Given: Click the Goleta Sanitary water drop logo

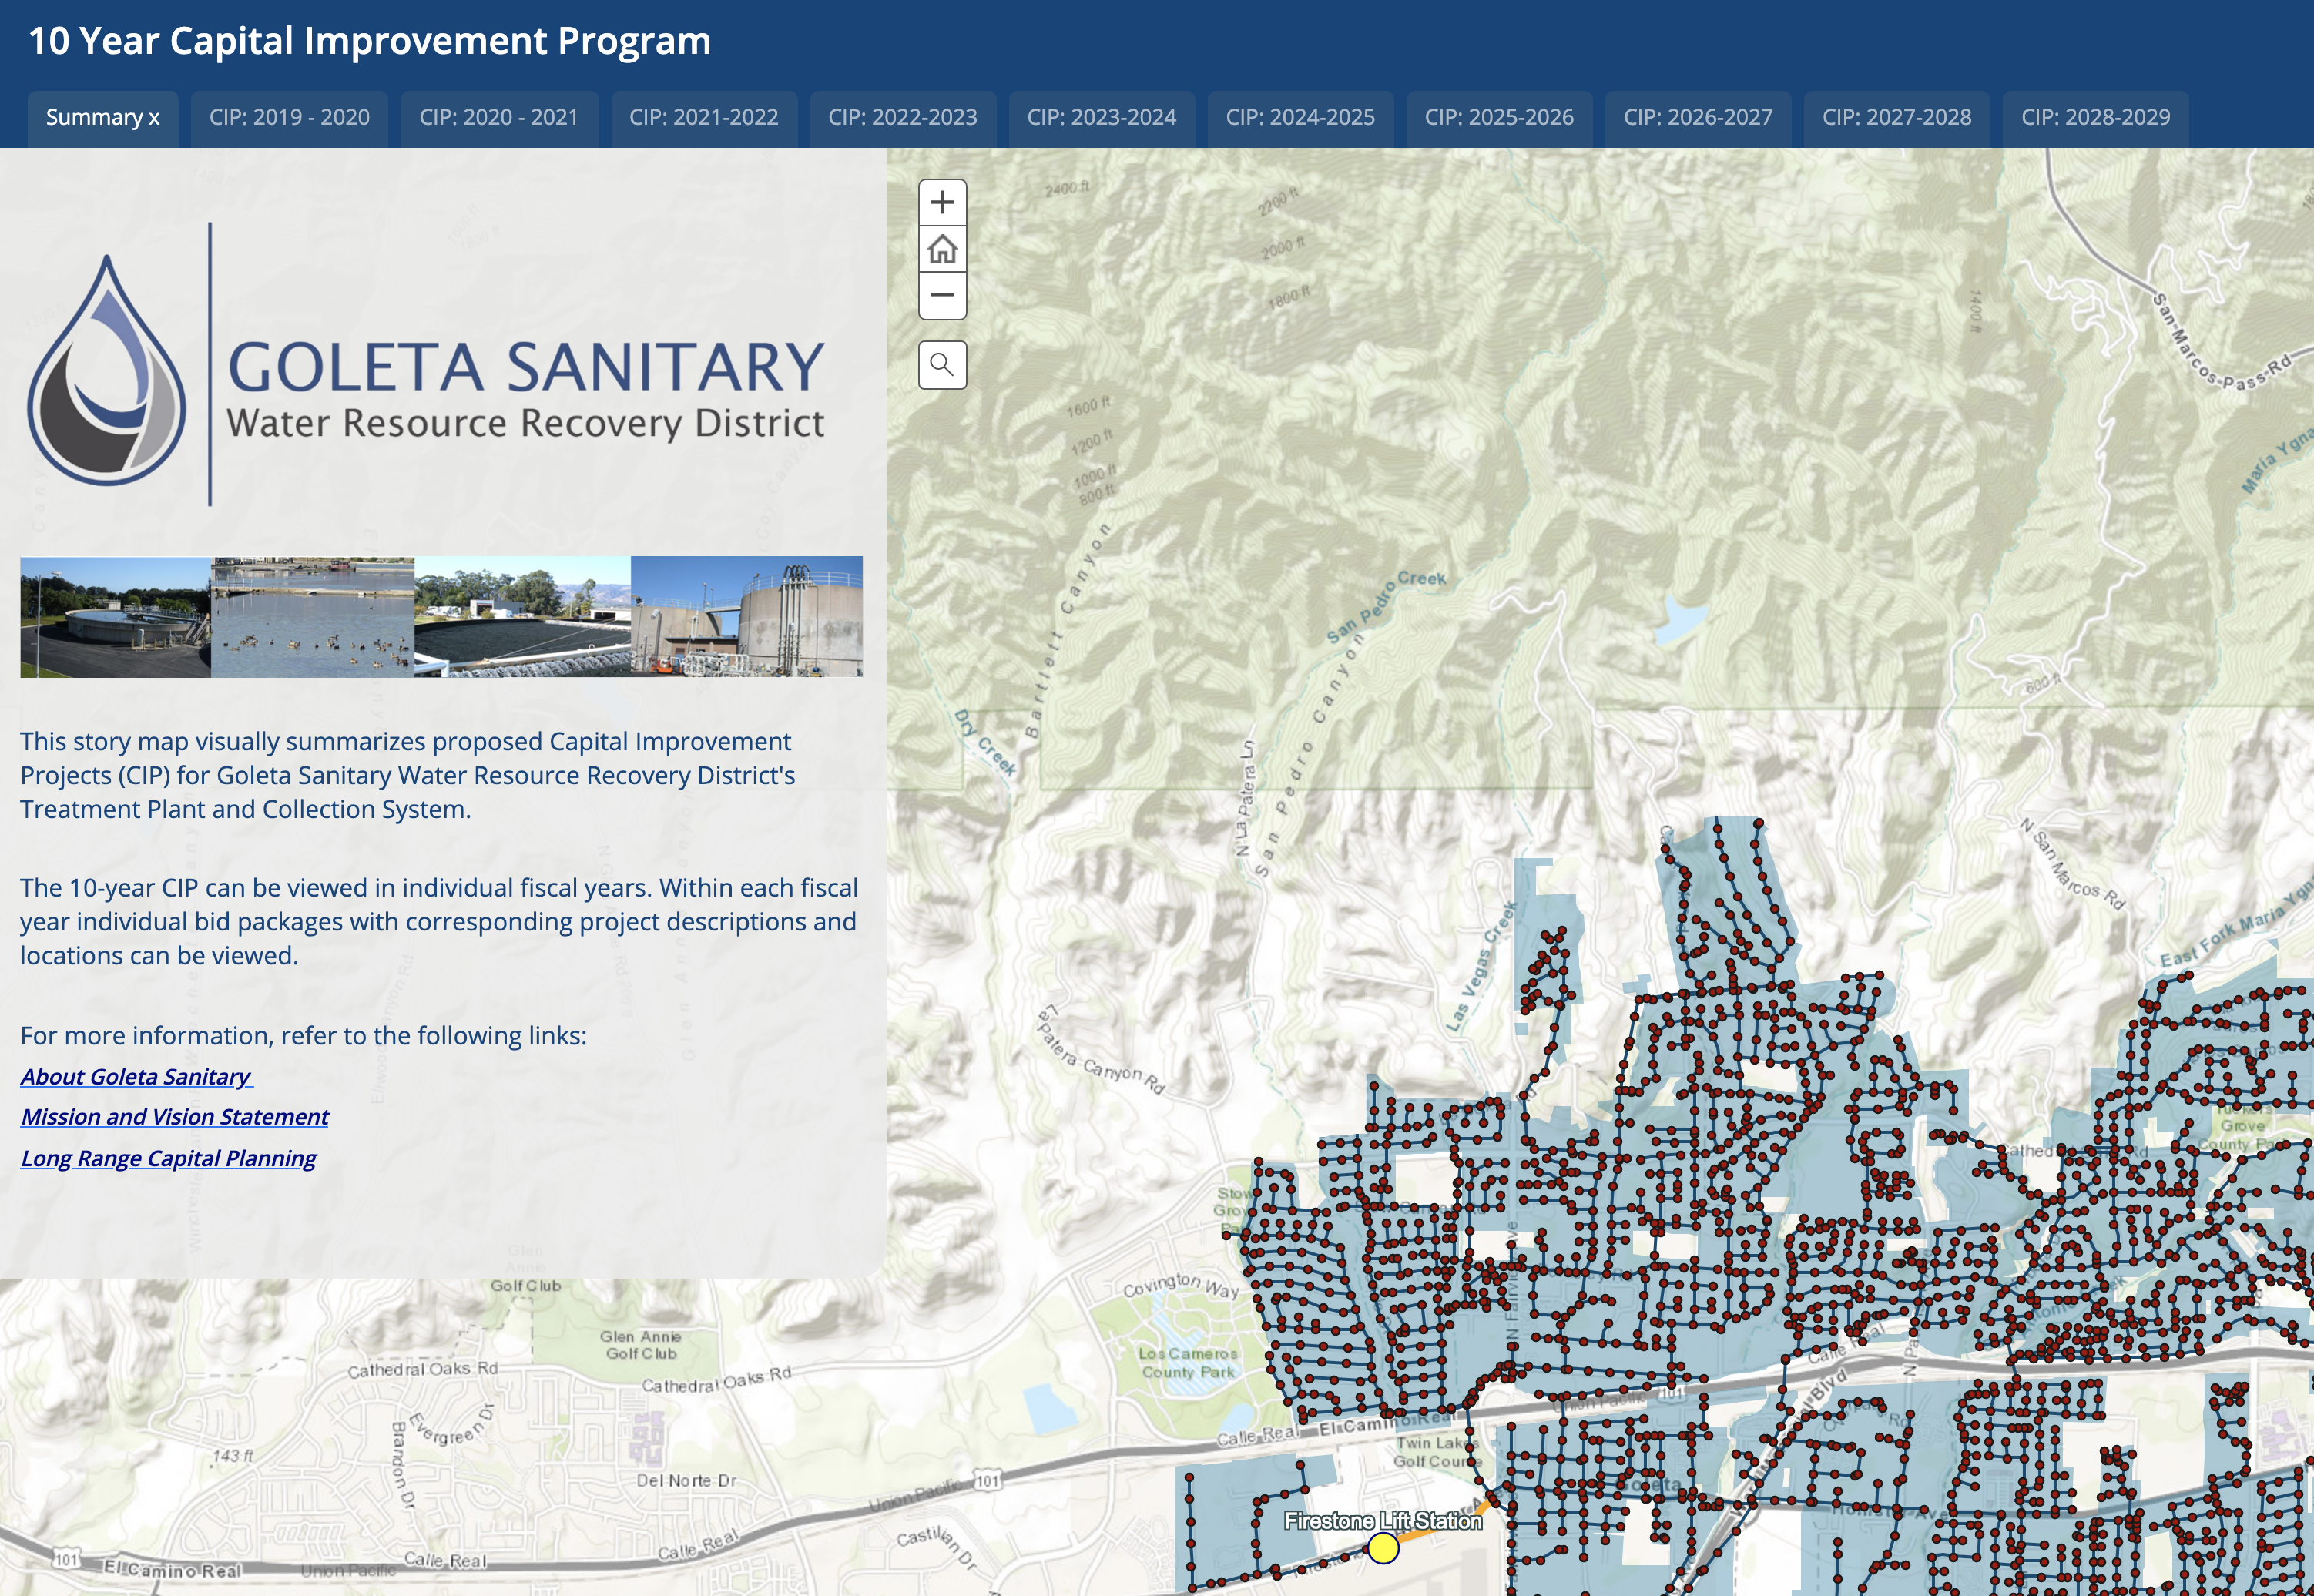Looking at the screenshot, I should tap(107, 371).
